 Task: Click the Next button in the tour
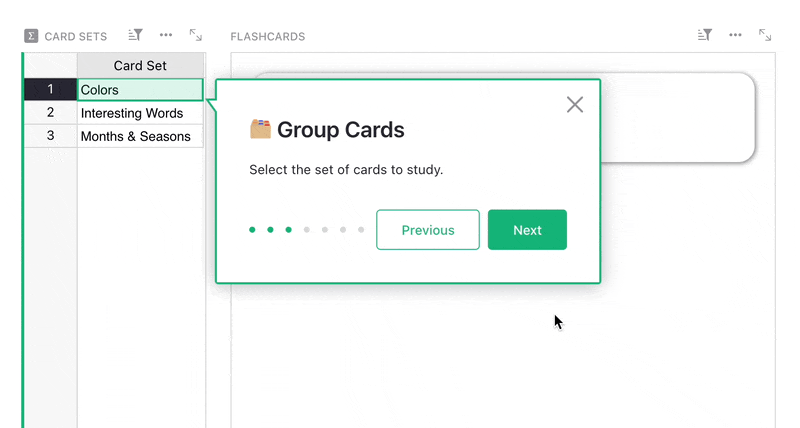click(x=527, y=230)
